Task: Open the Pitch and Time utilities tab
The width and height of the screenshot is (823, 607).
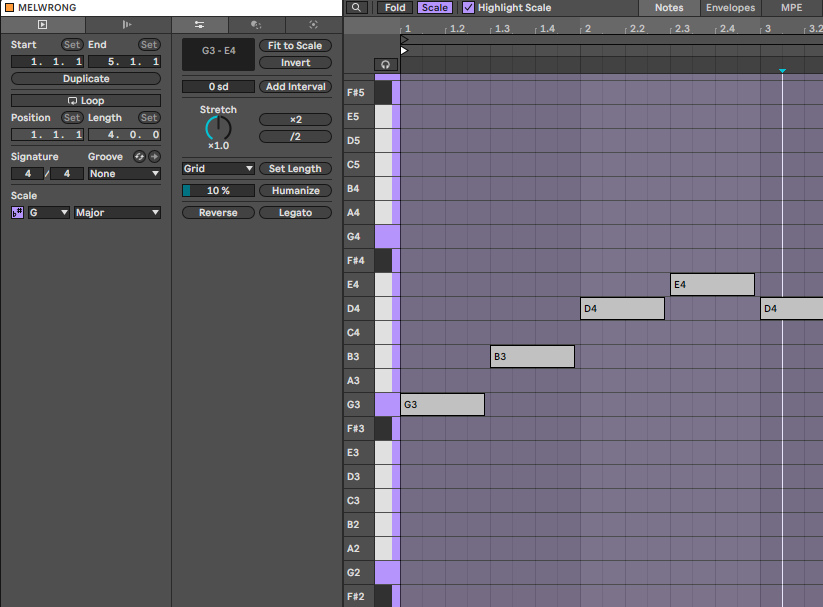Action: pyautogui.click(x=199, y=24)
